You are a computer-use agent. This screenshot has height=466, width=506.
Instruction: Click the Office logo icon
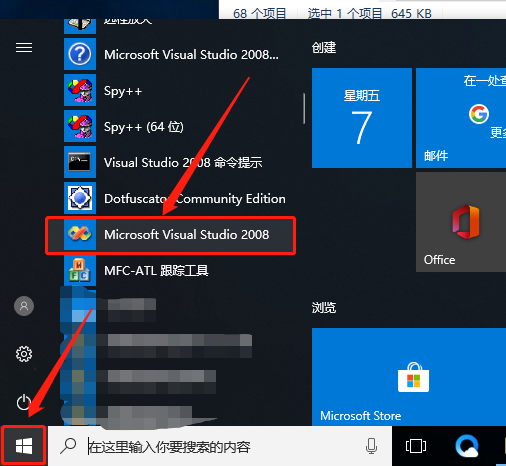(466, 222)
